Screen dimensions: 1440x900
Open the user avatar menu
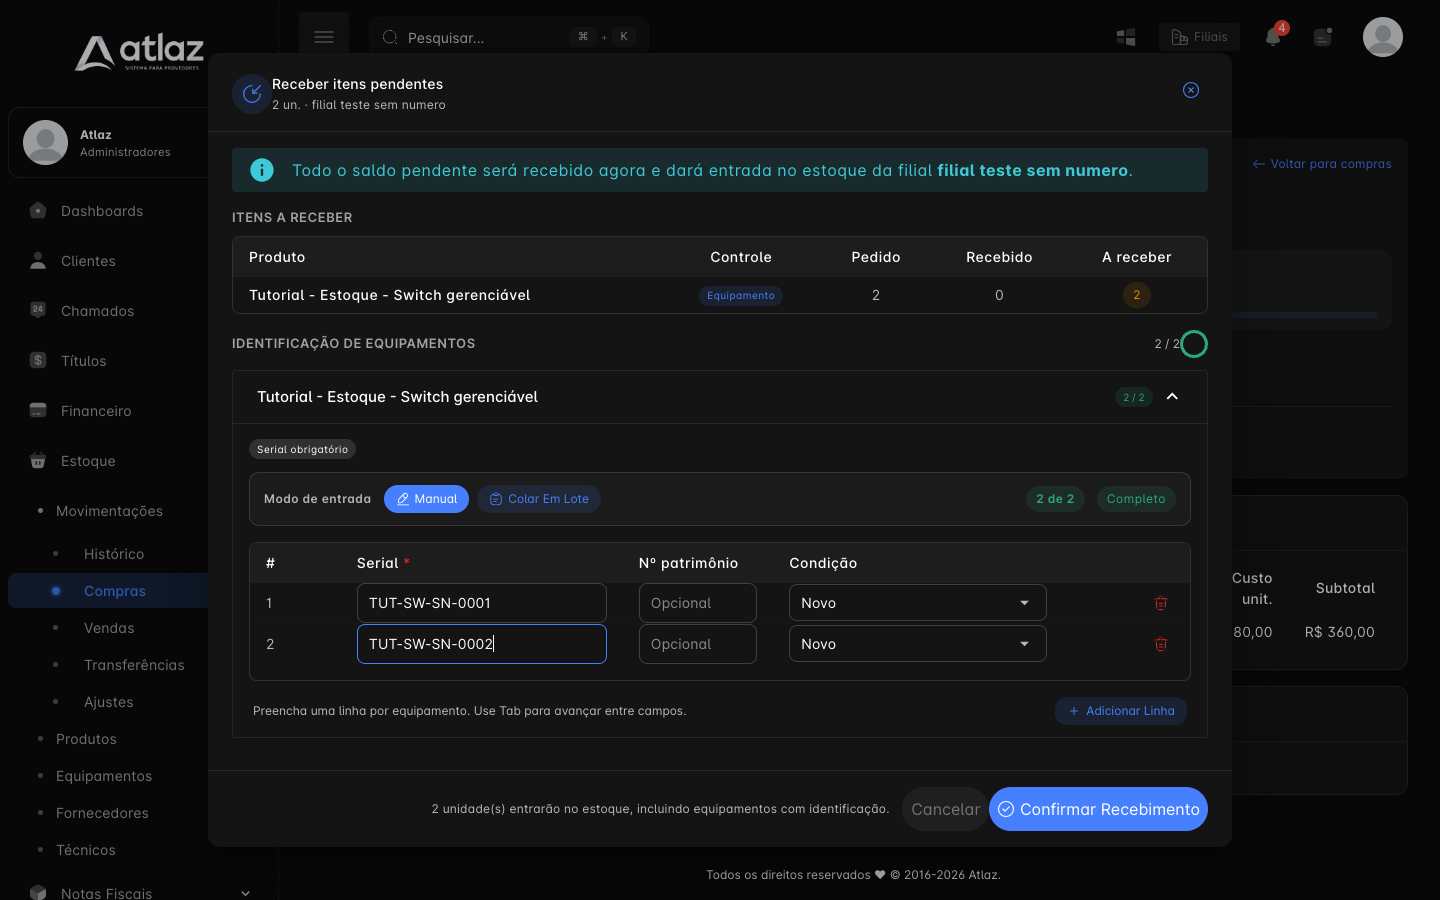click(1383, 37)
